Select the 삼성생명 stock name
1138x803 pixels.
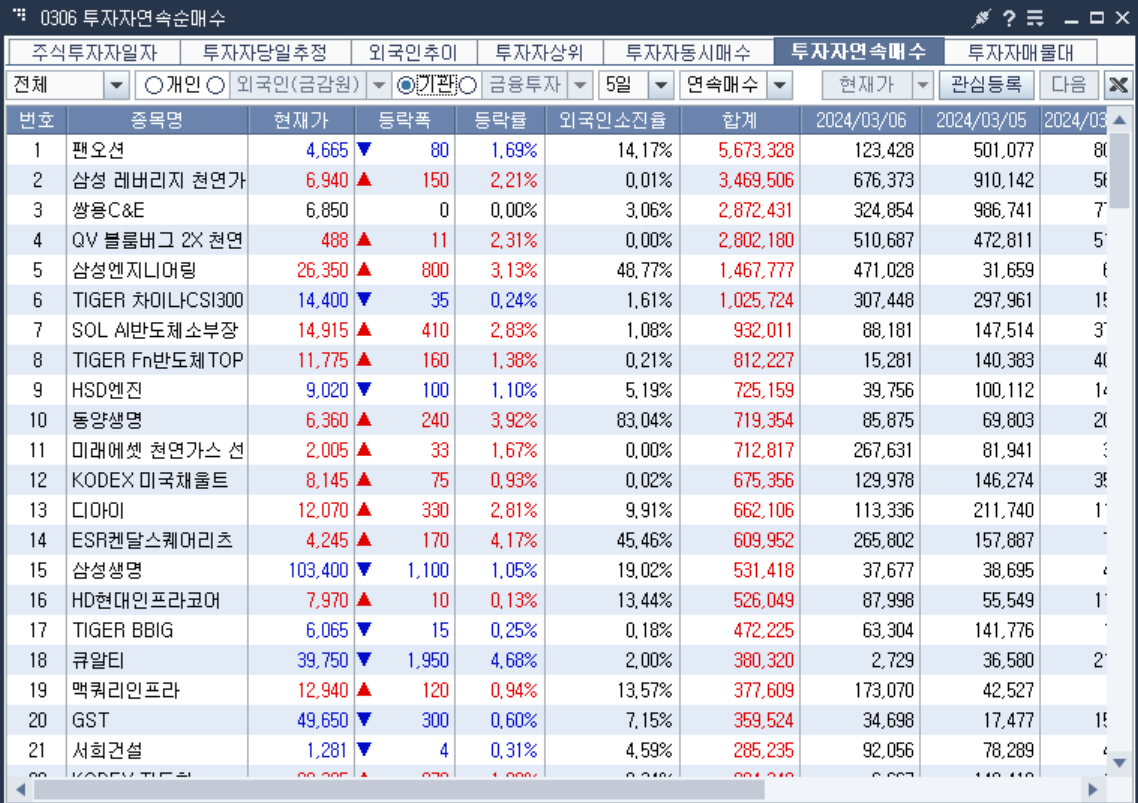tap(107, 570)
